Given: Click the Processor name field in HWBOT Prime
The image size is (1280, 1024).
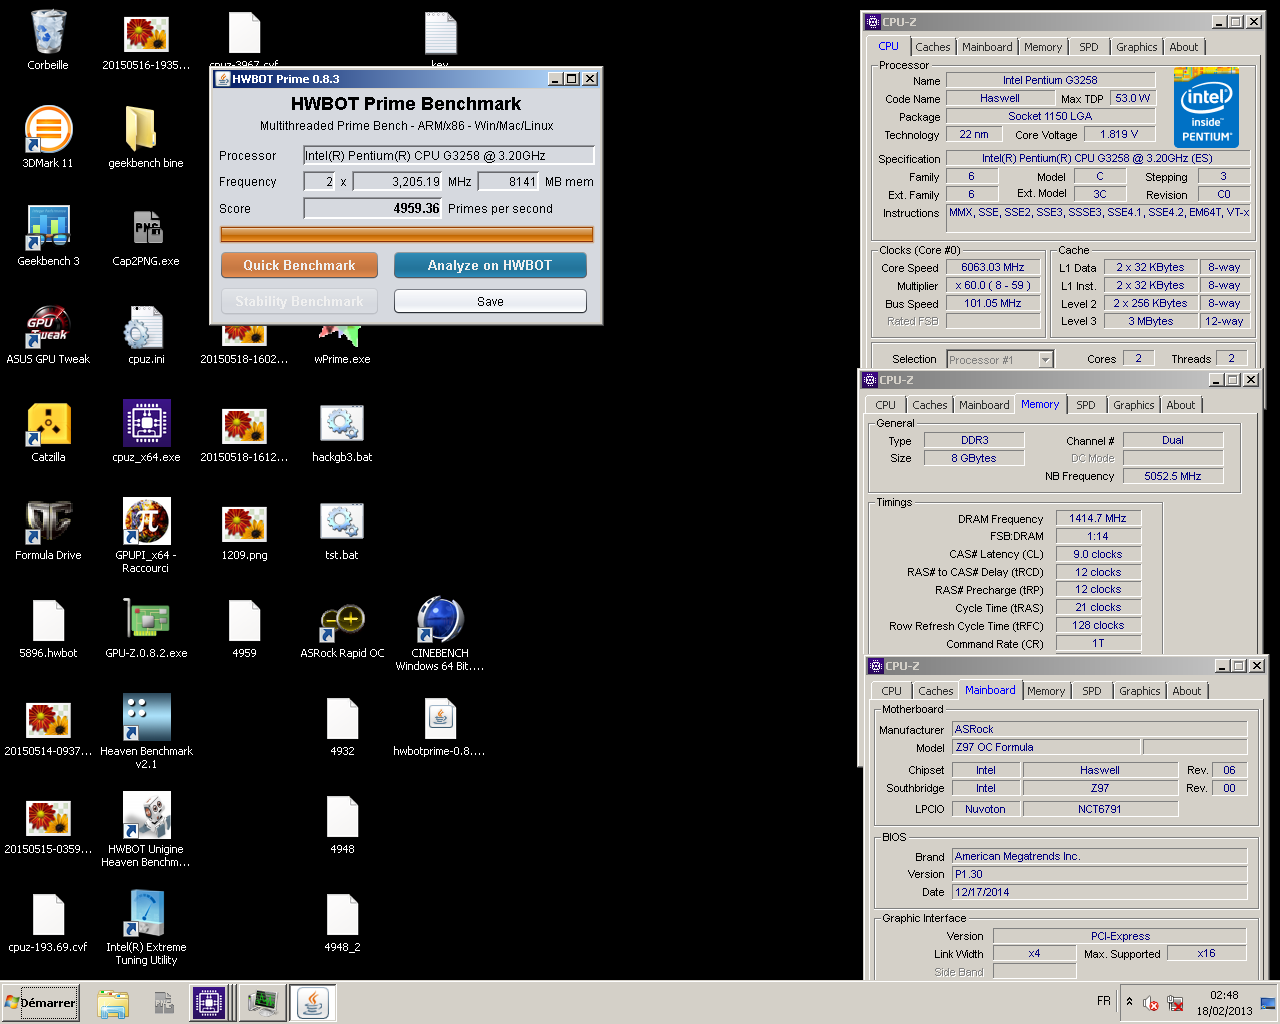Looking at the screenshot, I should [x=449, y=155].
